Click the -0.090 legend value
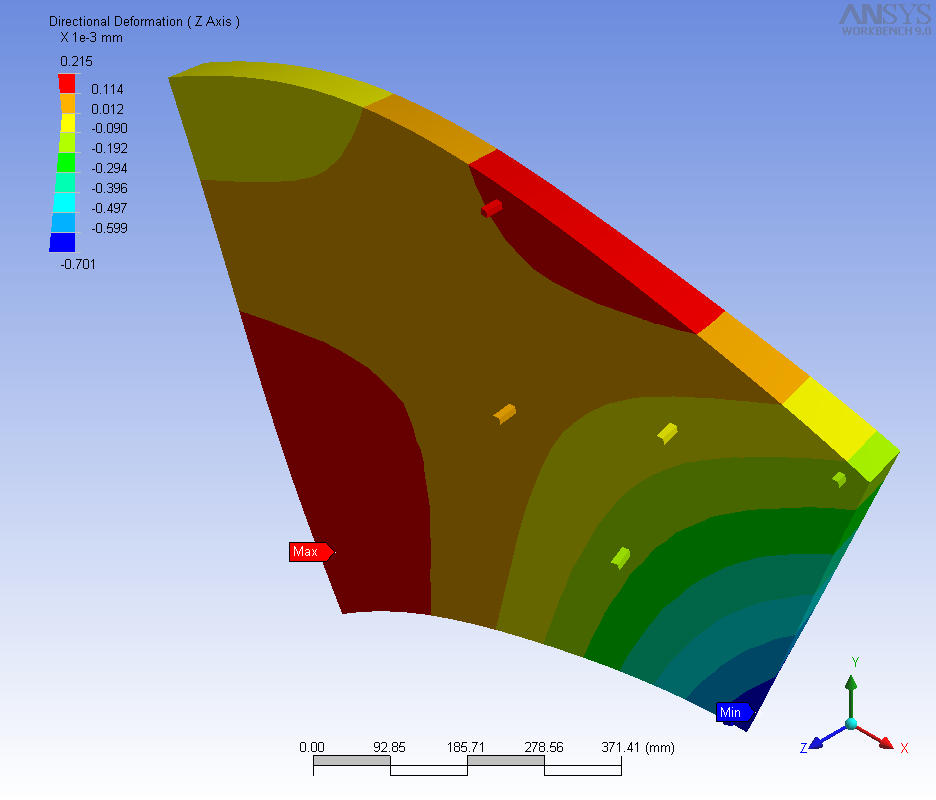Screen dimensions: 936x800 coord(109,128)
